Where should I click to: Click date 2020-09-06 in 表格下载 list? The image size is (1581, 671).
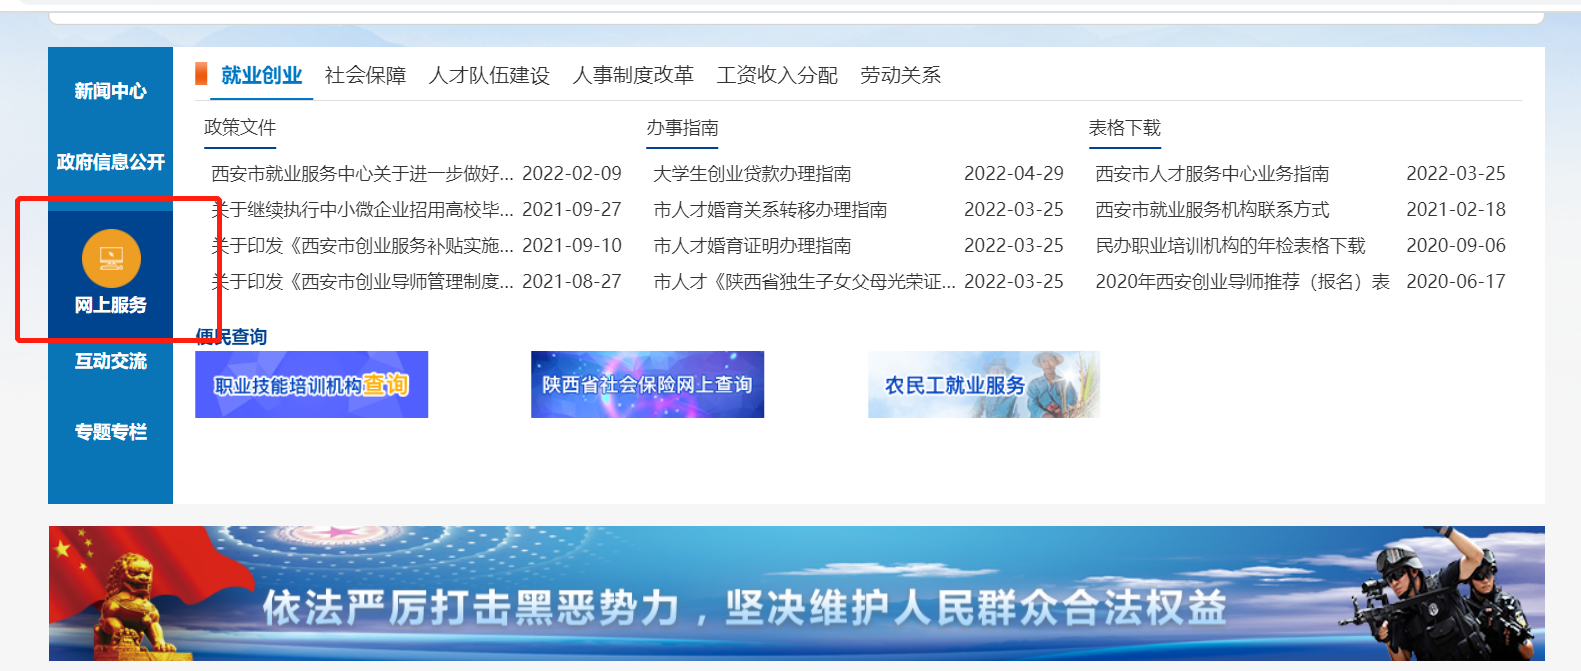click(x=1456, y=246)
